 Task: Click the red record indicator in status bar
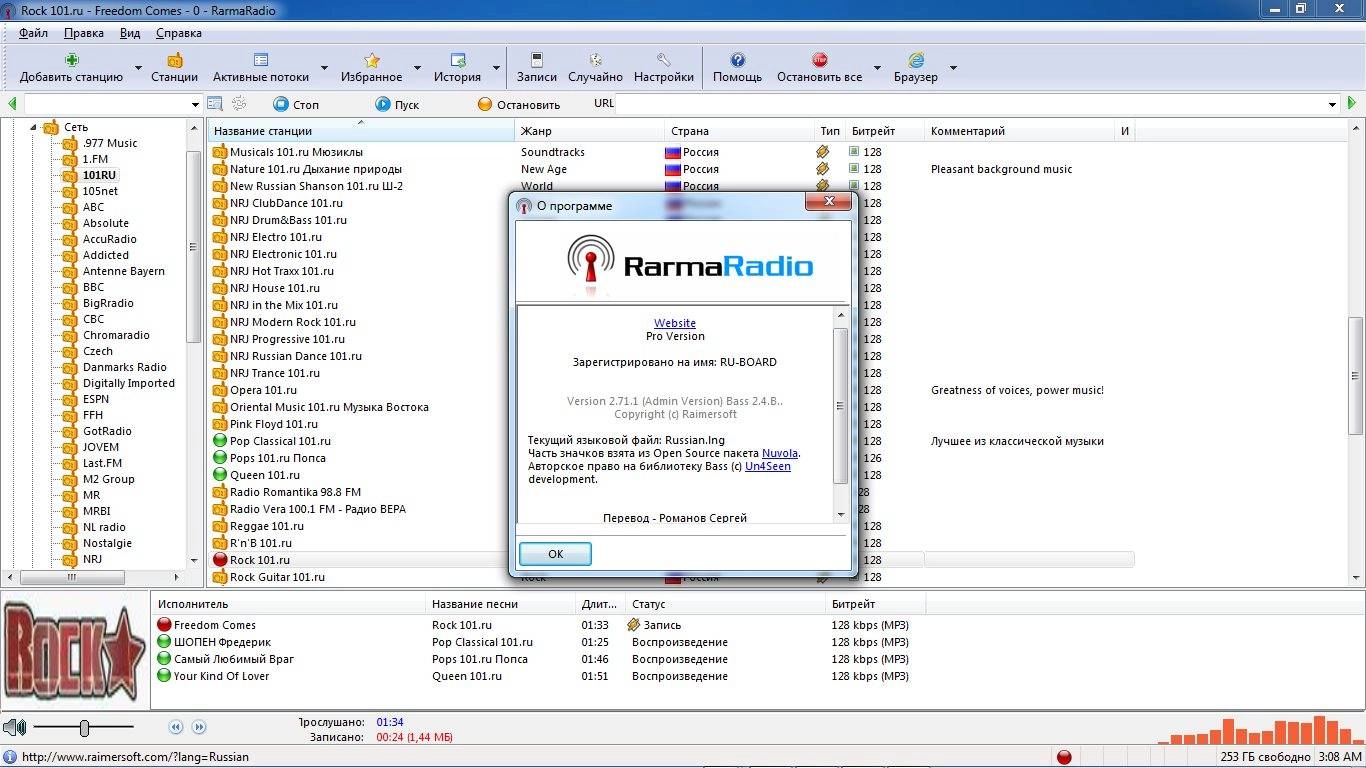tap(1064, 757)
